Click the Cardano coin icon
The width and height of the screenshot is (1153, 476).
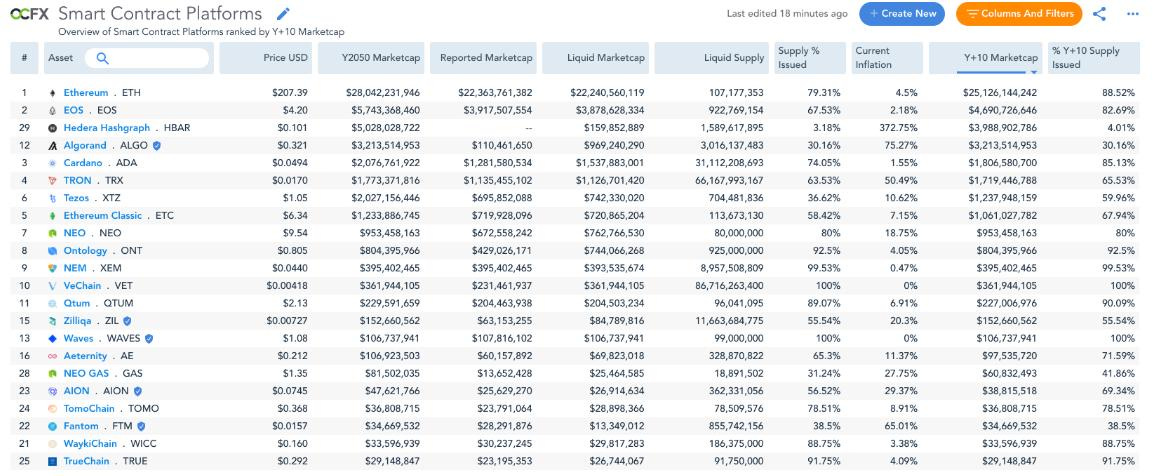[52, 163]
